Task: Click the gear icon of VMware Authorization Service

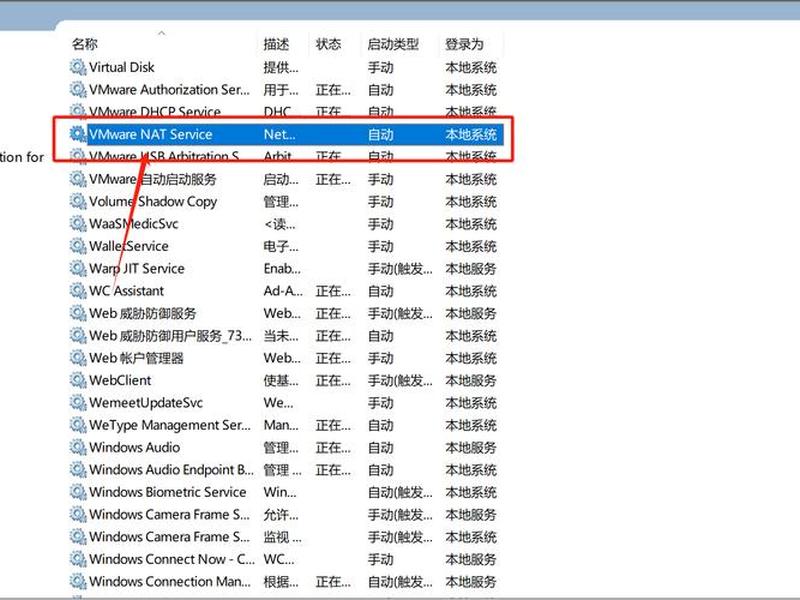Action: [x=78, y=89]
